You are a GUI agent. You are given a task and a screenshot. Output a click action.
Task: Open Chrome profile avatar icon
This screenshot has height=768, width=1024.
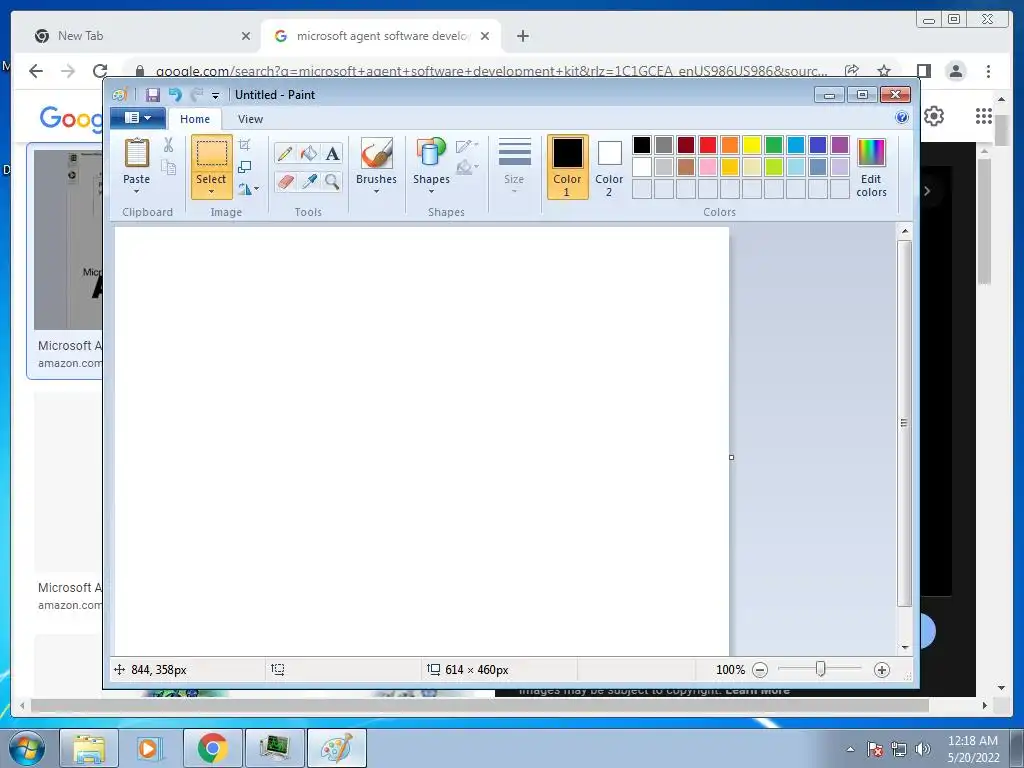pyautogui.click(x=955, y=71)
